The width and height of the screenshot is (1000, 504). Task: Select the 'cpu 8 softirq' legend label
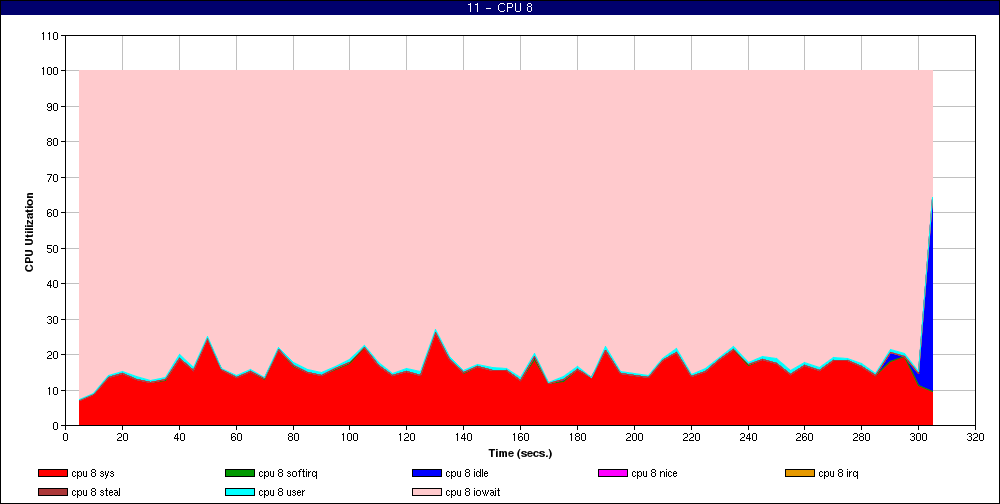point(288,473)
